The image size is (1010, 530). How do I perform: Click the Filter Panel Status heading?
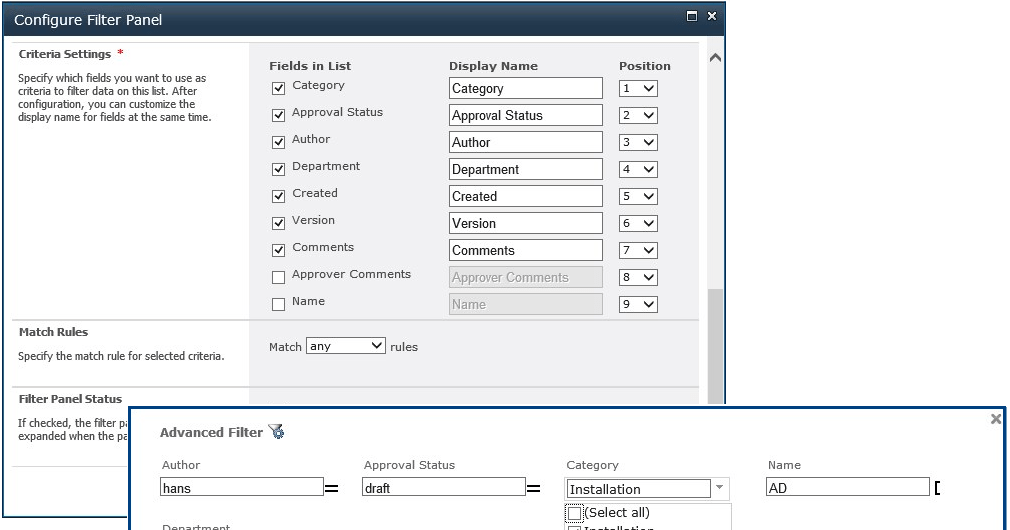click(70, 399)
